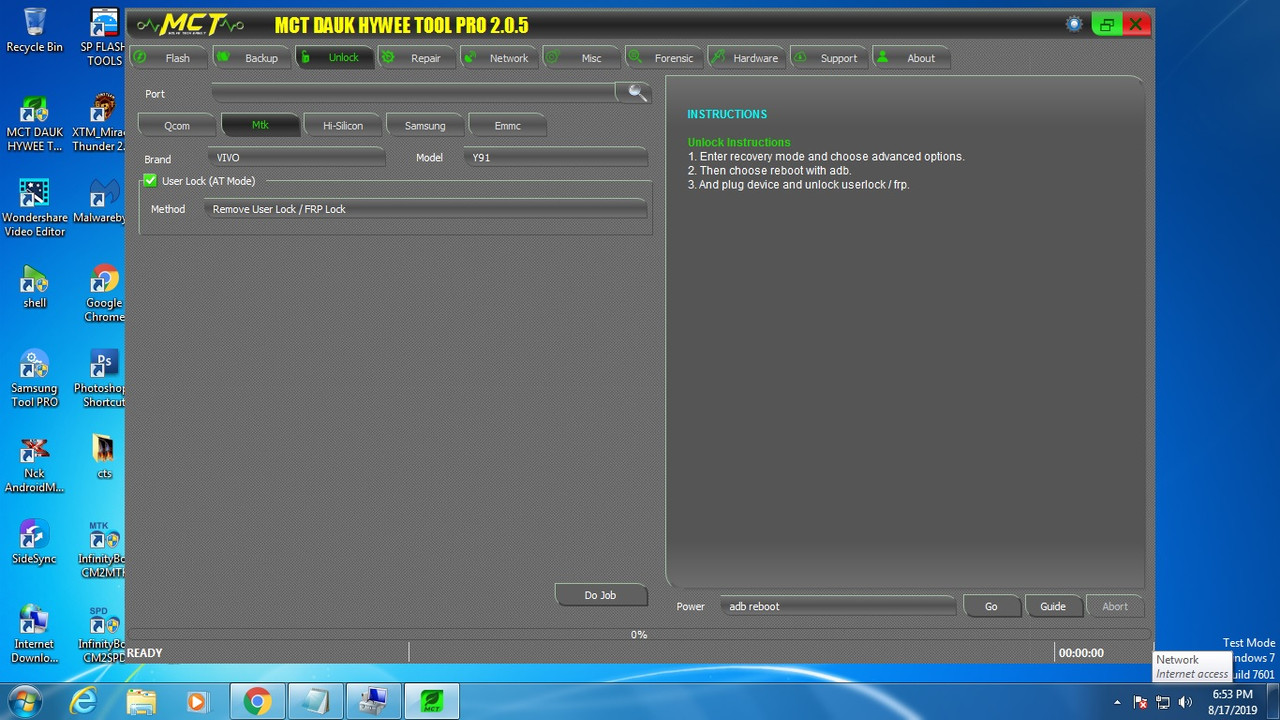Screen dimensions: 1280x720
Task: Open the Port dropdown
Action: [415, 93]
